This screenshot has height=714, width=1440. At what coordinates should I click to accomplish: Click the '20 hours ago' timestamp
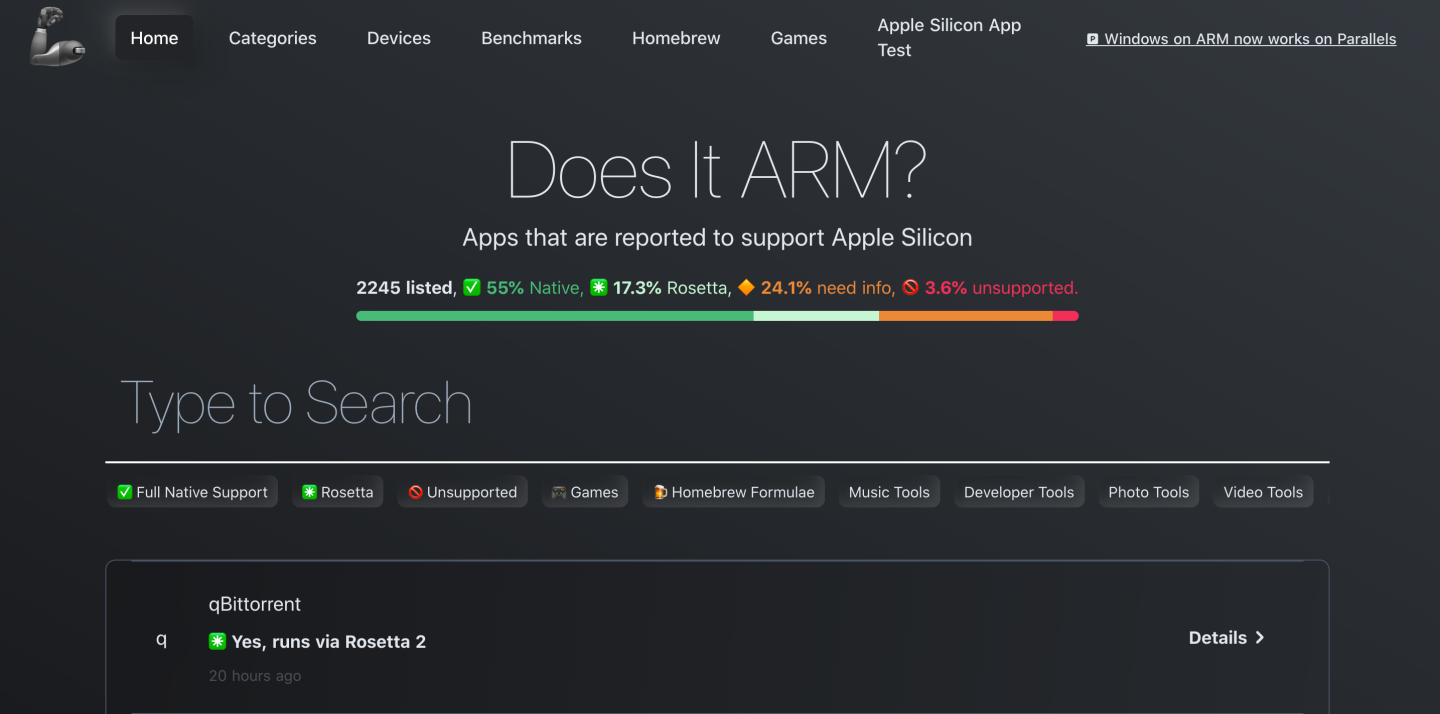(255, 676)
